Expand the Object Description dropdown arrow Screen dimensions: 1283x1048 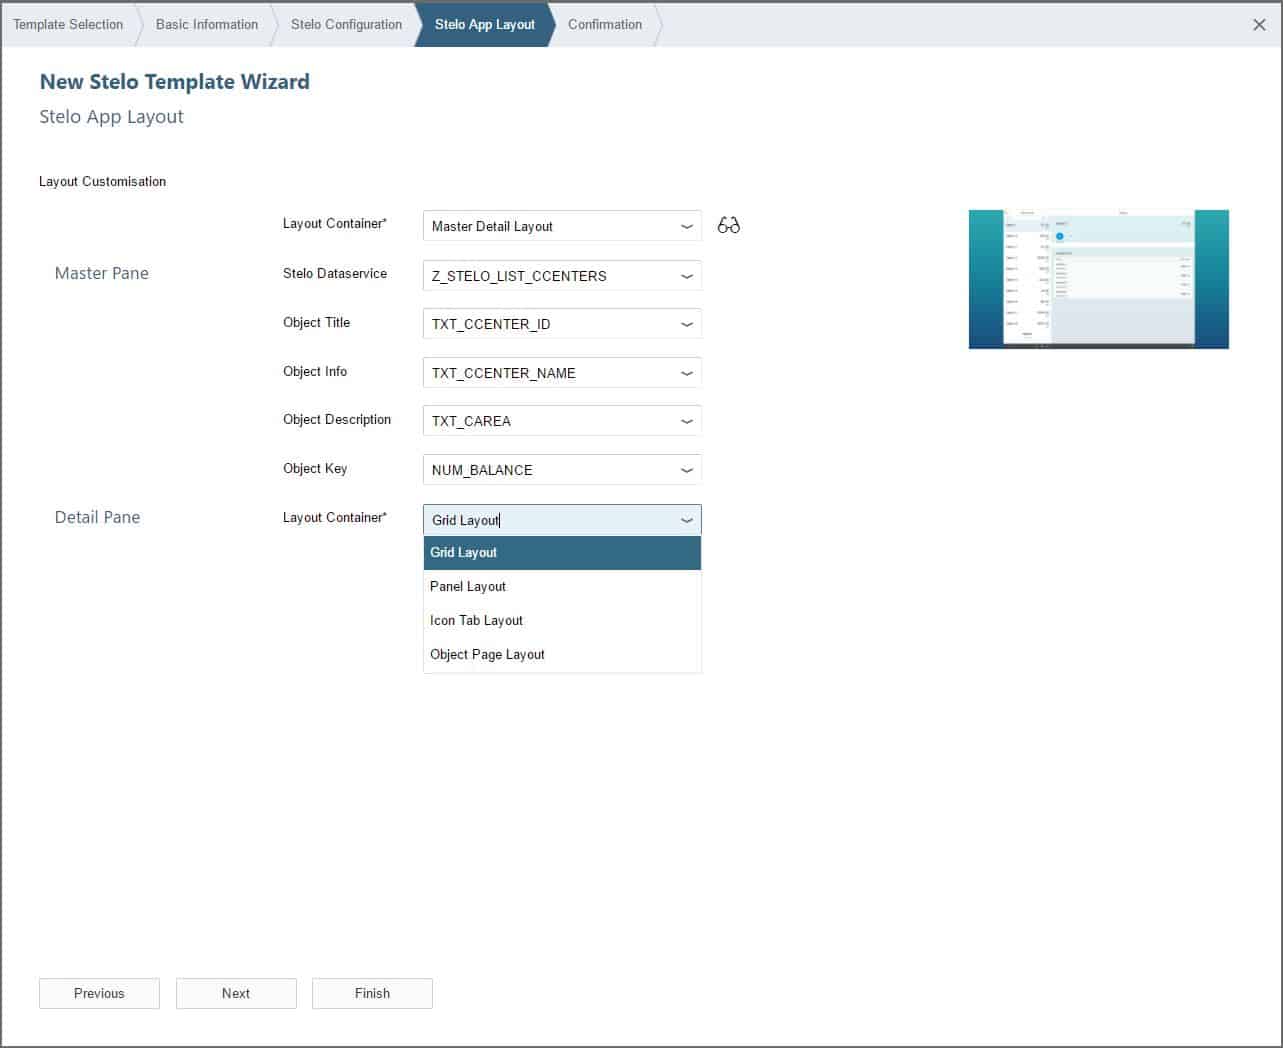click(x=686, y=422)
